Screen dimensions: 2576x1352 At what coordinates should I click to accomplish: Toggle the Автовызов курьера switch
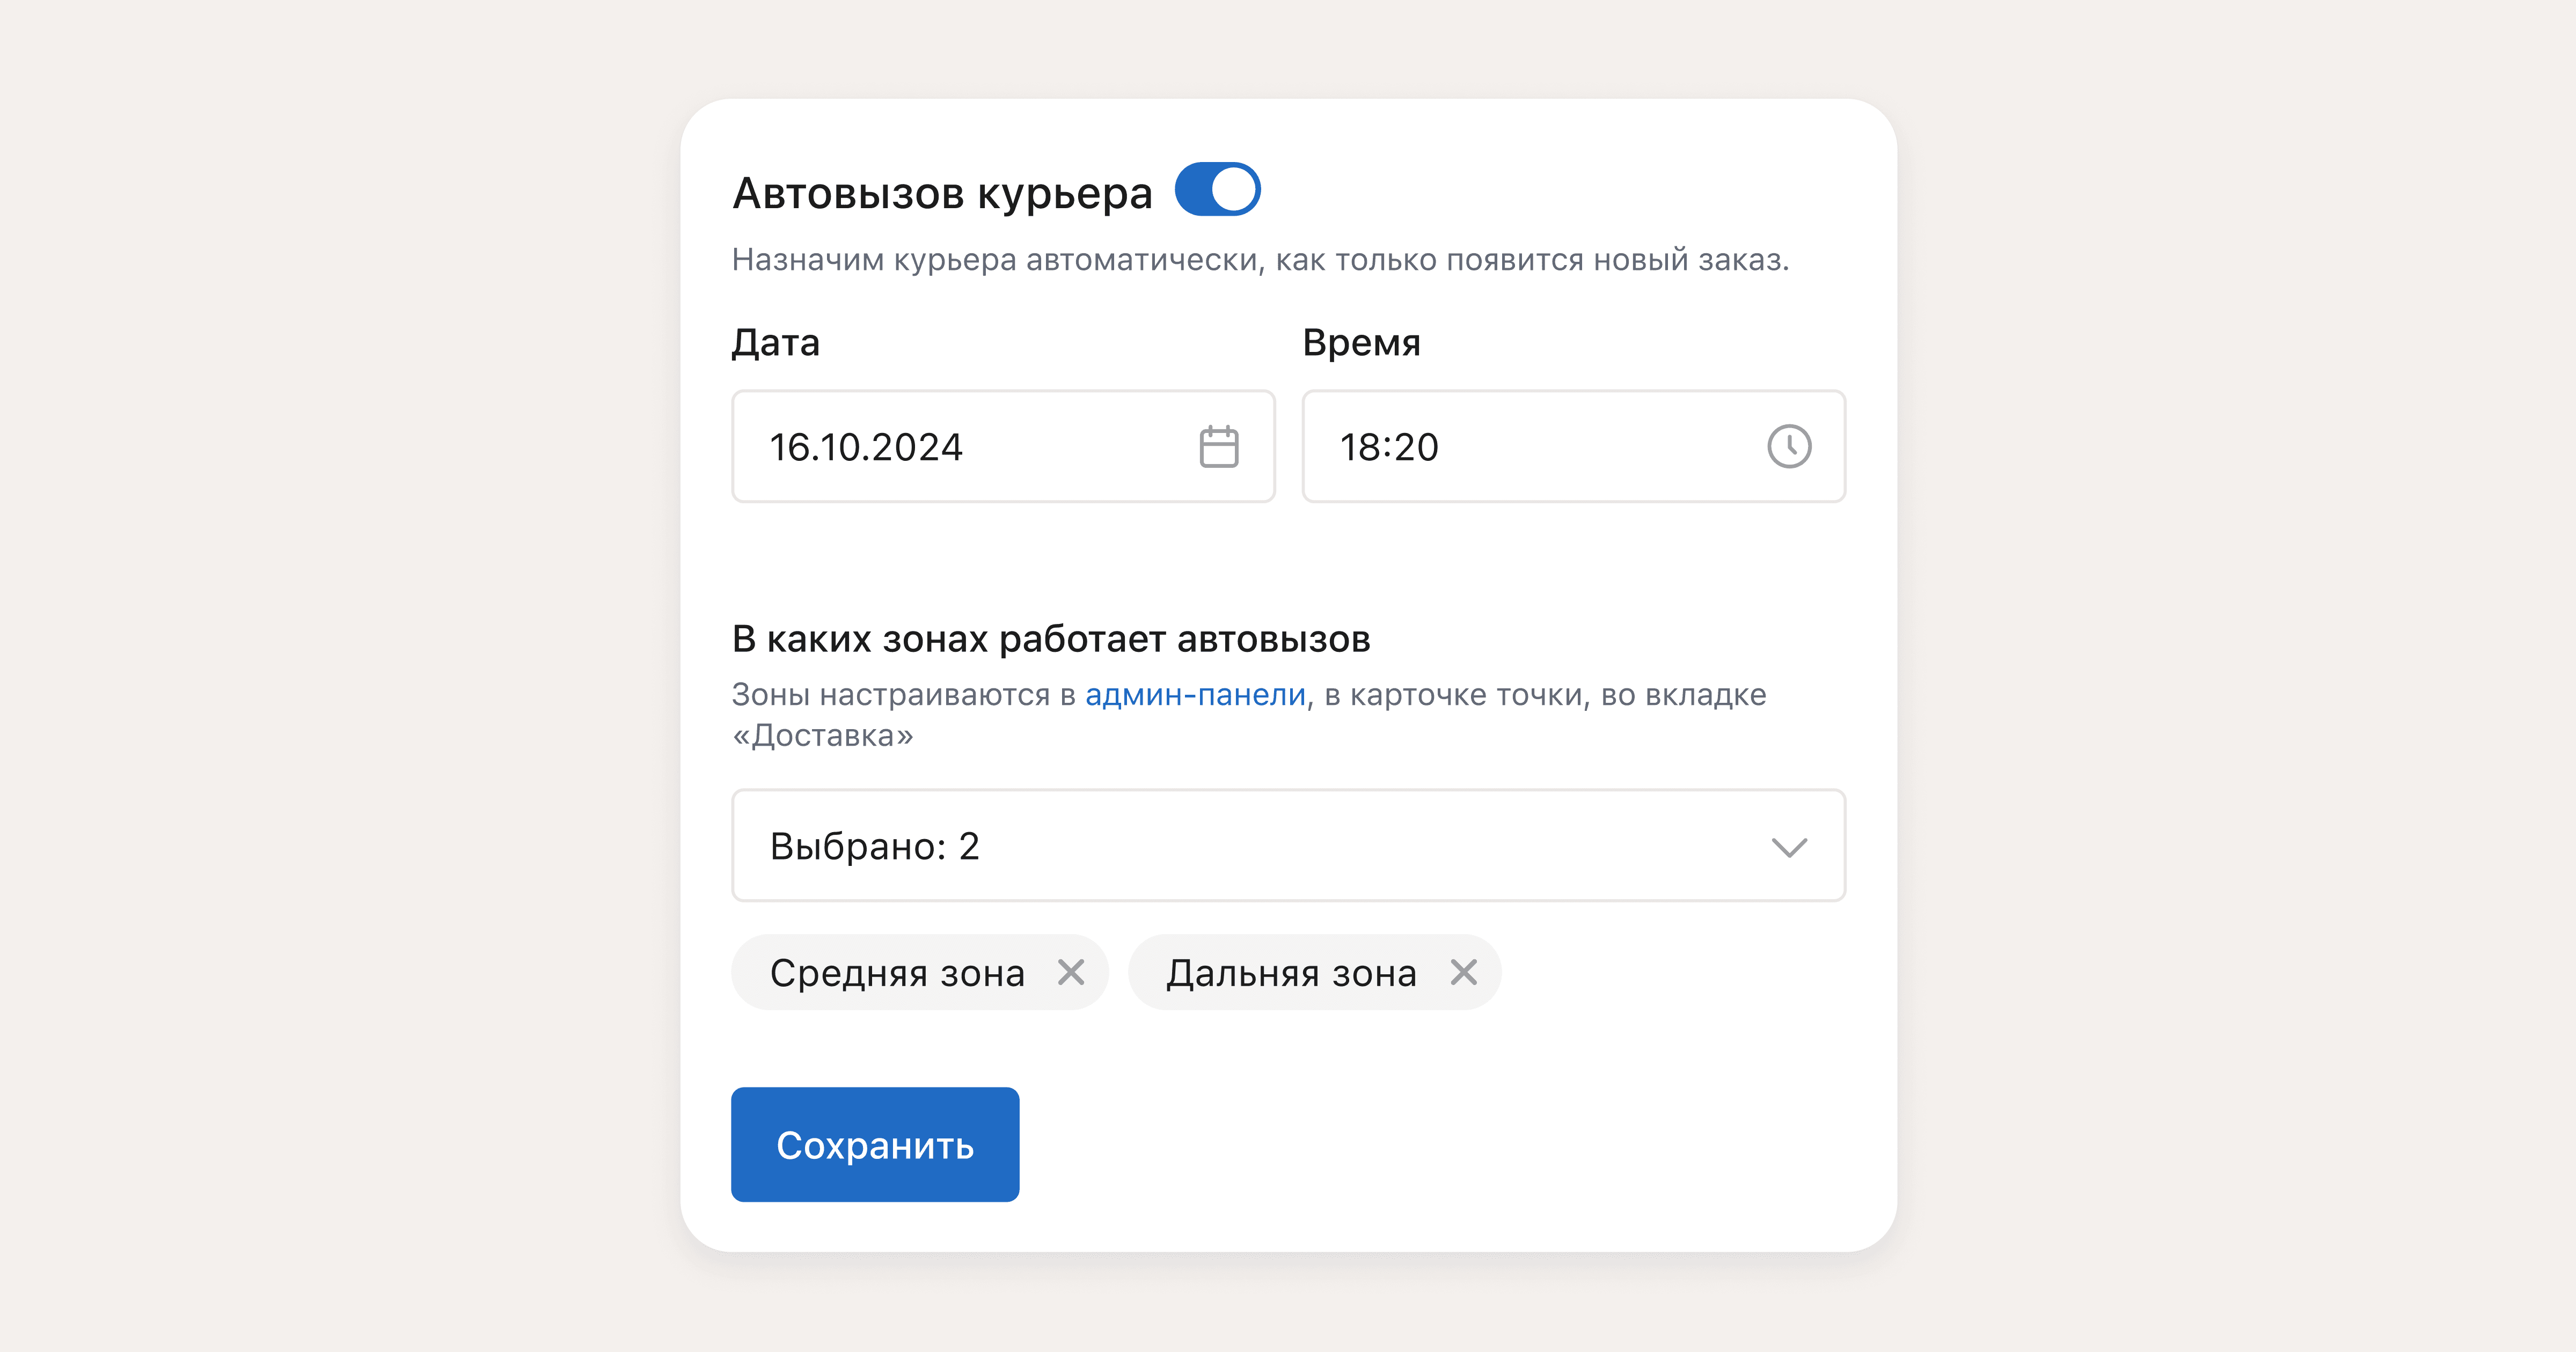pos(1217,190)
